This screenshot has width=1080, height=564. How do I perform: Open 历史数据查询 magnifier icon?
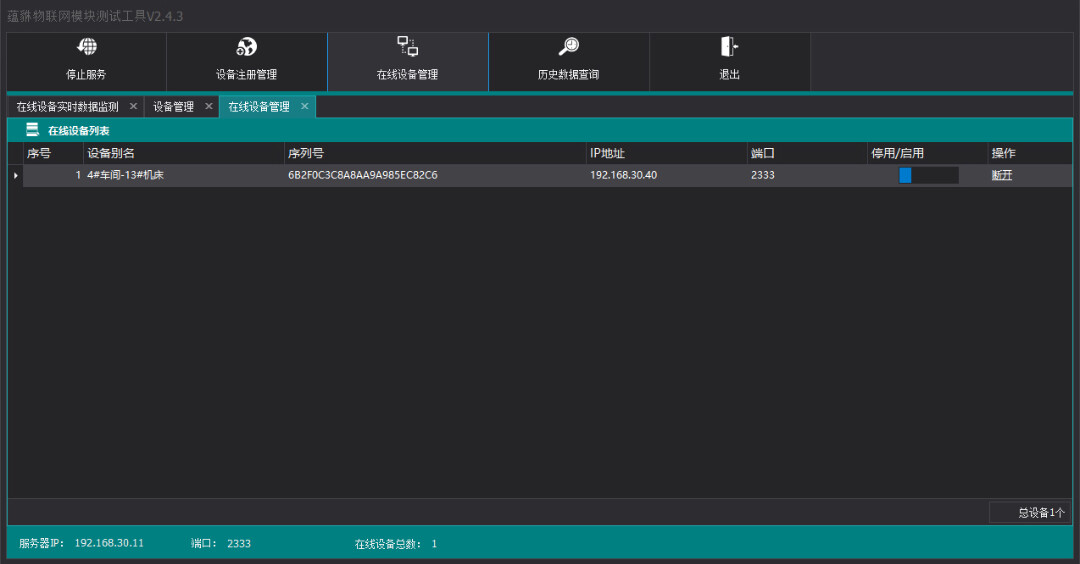(x=568, y=47)
